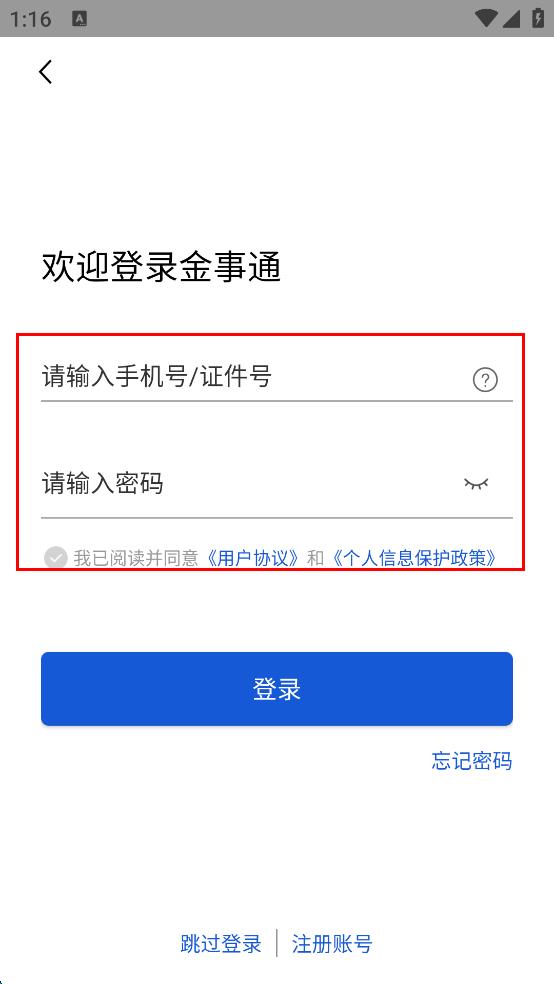Focus the 请输入手机号/证件号 field
Viewport: 554px width, 984px height.
(x=277, y=377)
